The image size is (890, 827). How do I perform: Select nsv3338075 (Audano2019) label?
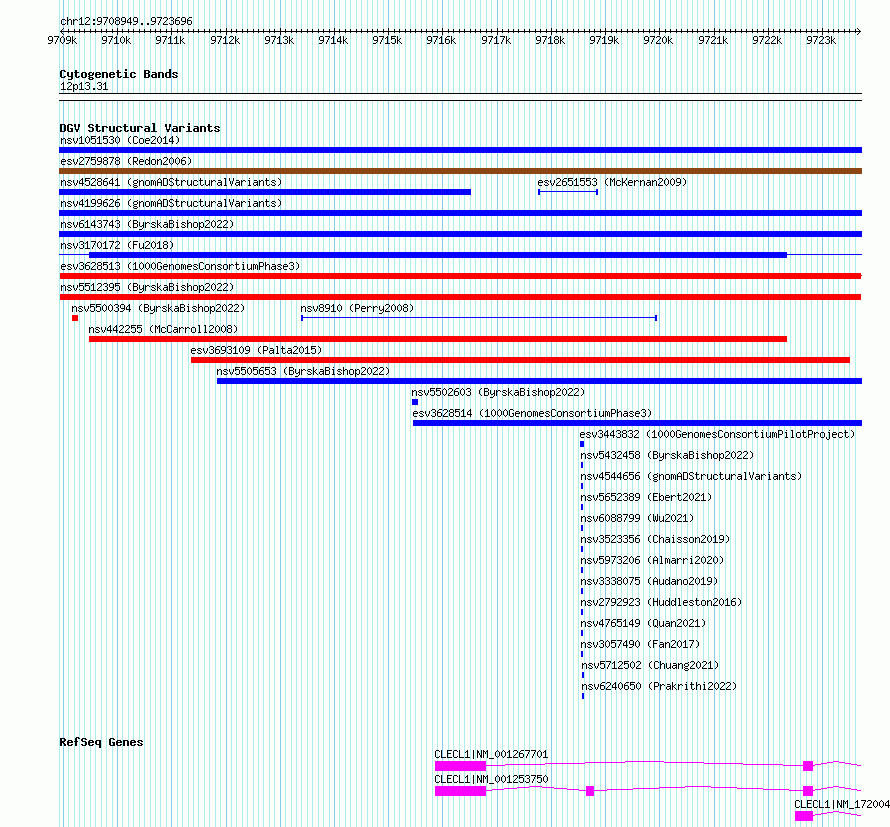pyautogui.click(x=649, y=581)
